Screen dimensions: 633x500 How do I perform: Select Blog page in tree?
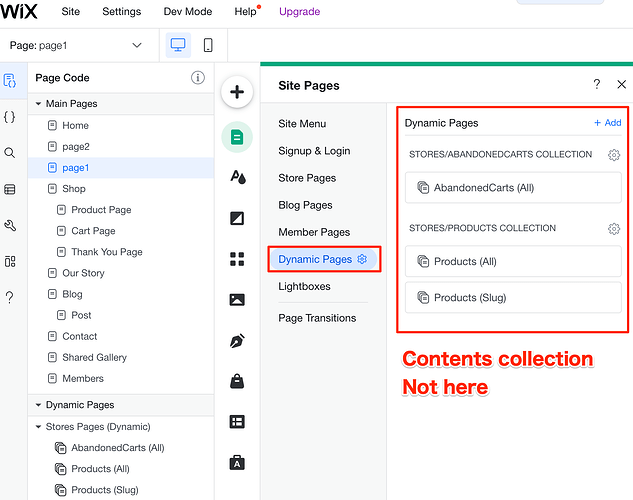tap(121, 294)
